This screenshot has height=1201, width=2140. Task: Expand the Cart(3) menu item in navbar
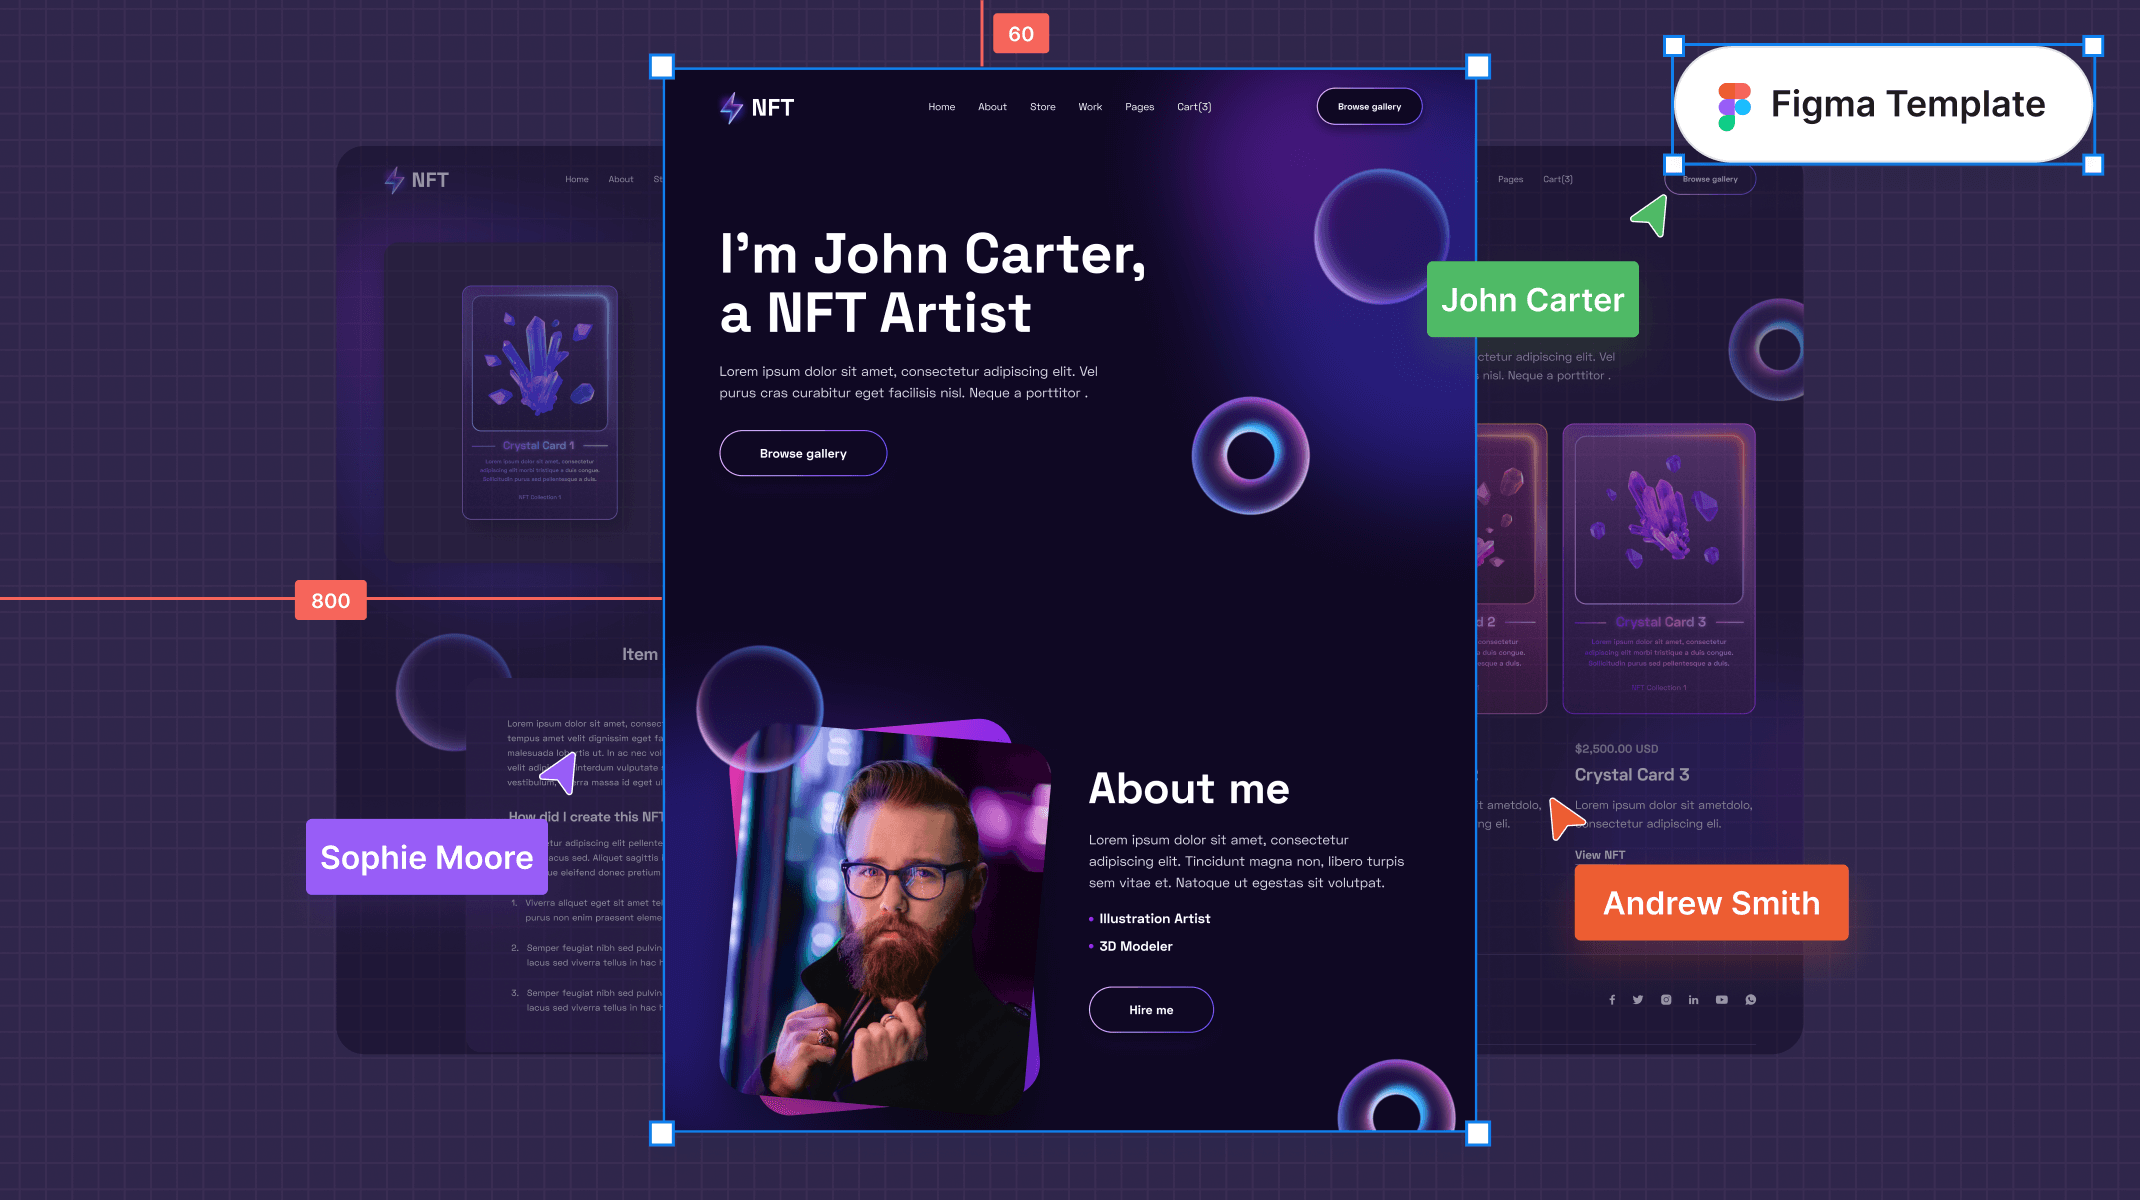pyautogui.click(x=1193, y=106)
